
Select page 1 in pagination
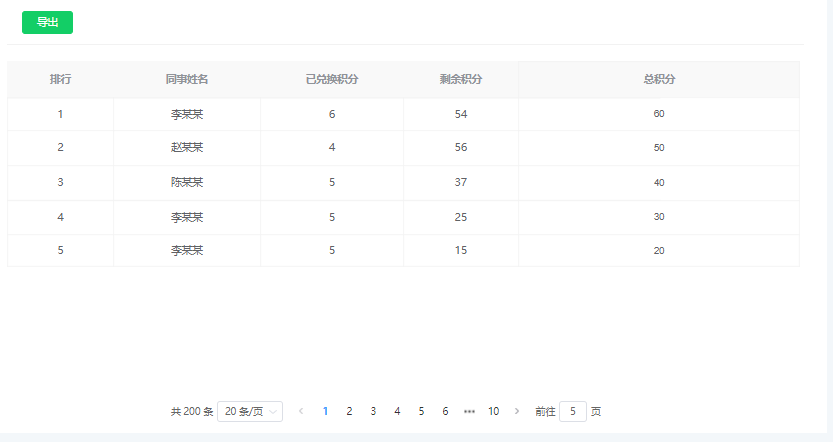click(325, 411)
